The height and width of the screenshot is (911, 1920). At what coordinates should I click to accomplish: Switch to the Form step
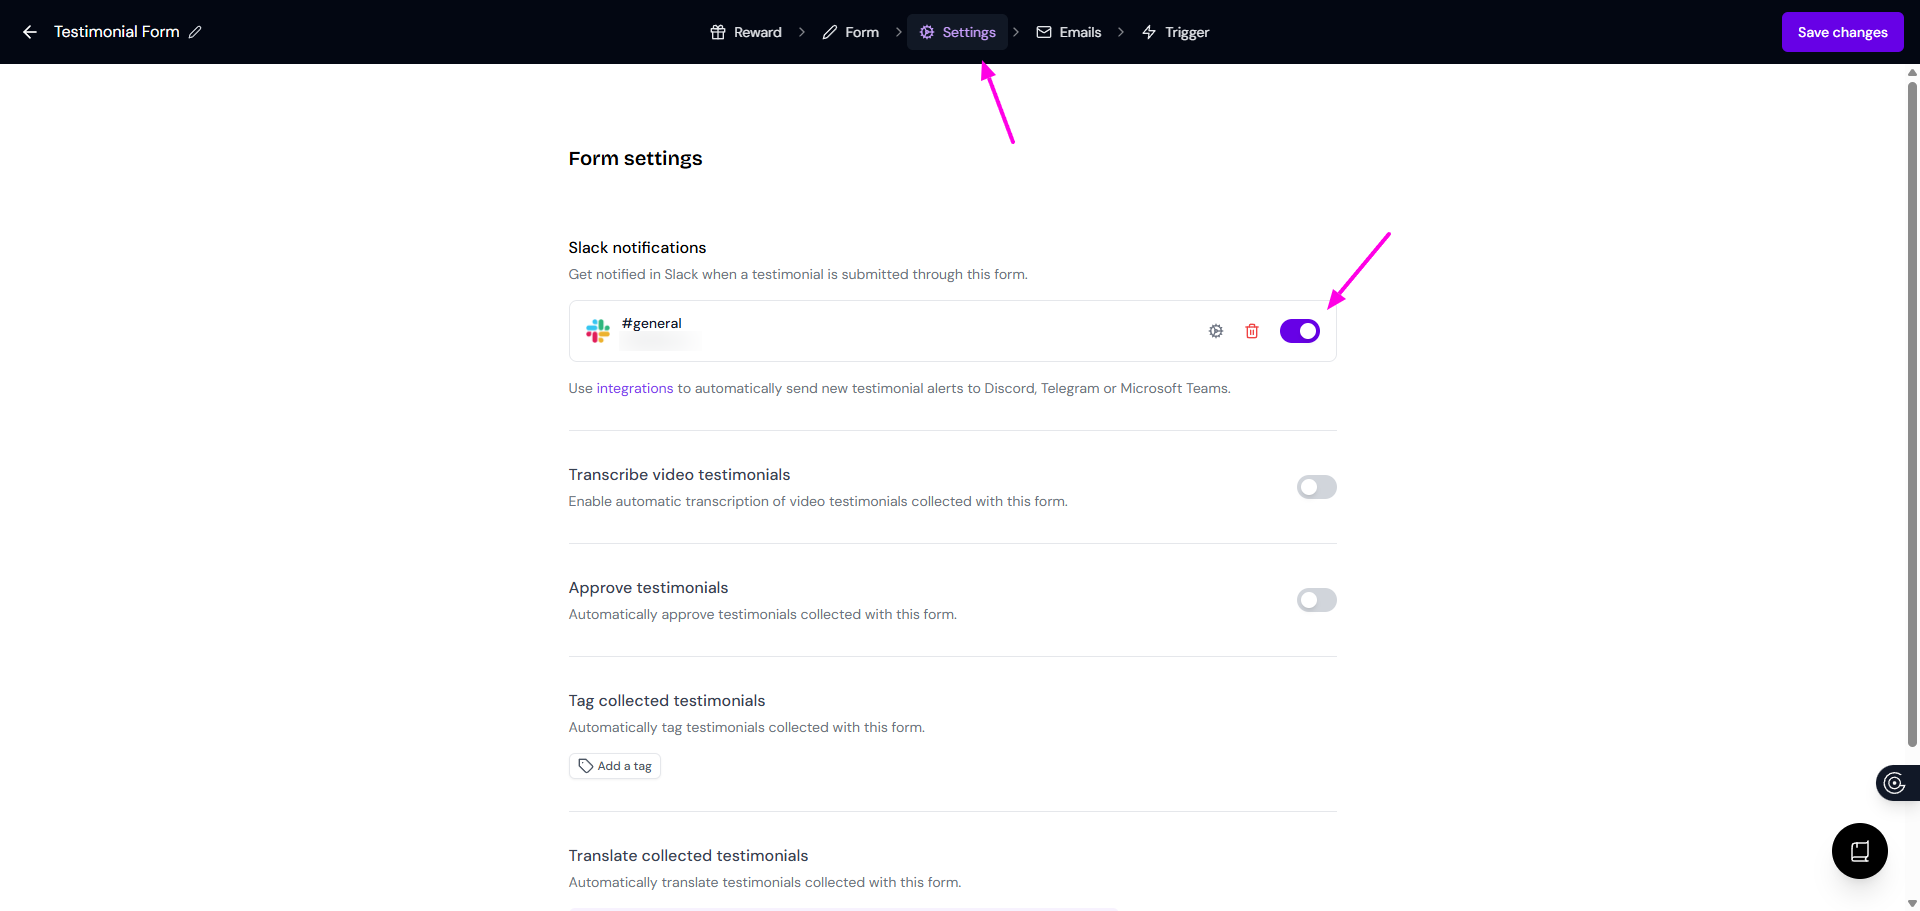coord(851,32)
